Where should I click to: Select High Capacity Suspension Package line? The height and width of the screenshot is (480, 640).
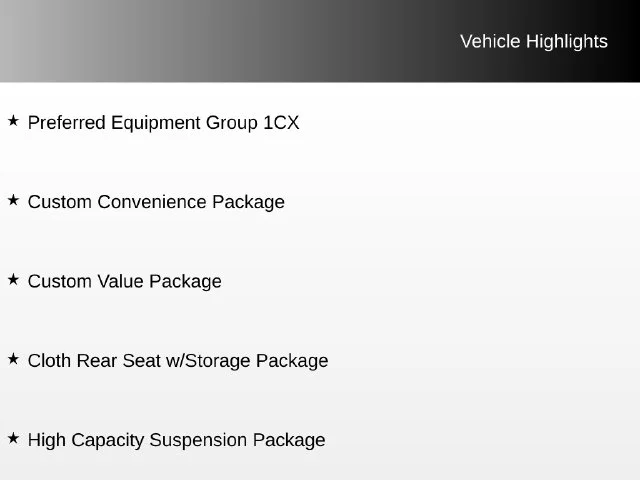176,440
